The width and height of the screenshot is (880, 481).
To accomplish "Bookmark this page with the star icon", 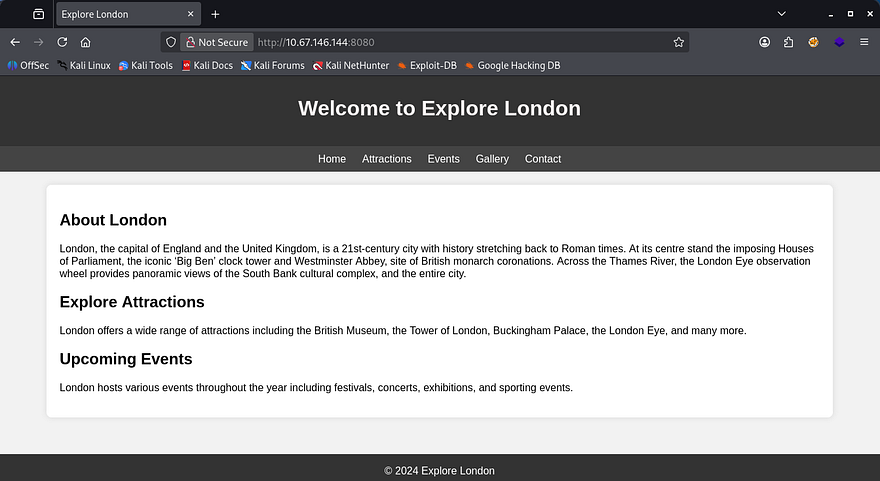I will 679,42.
